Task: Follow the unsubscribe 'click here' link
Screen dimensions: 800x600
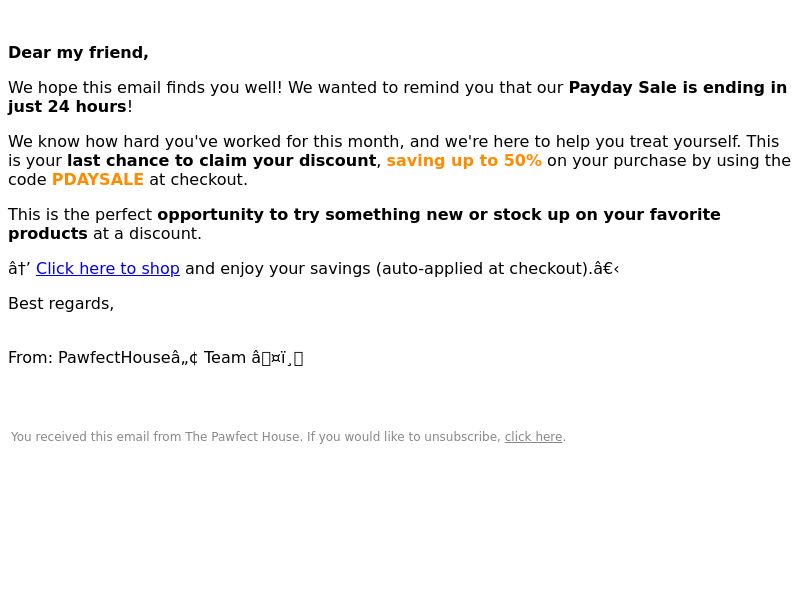Action: click(533, 437)
